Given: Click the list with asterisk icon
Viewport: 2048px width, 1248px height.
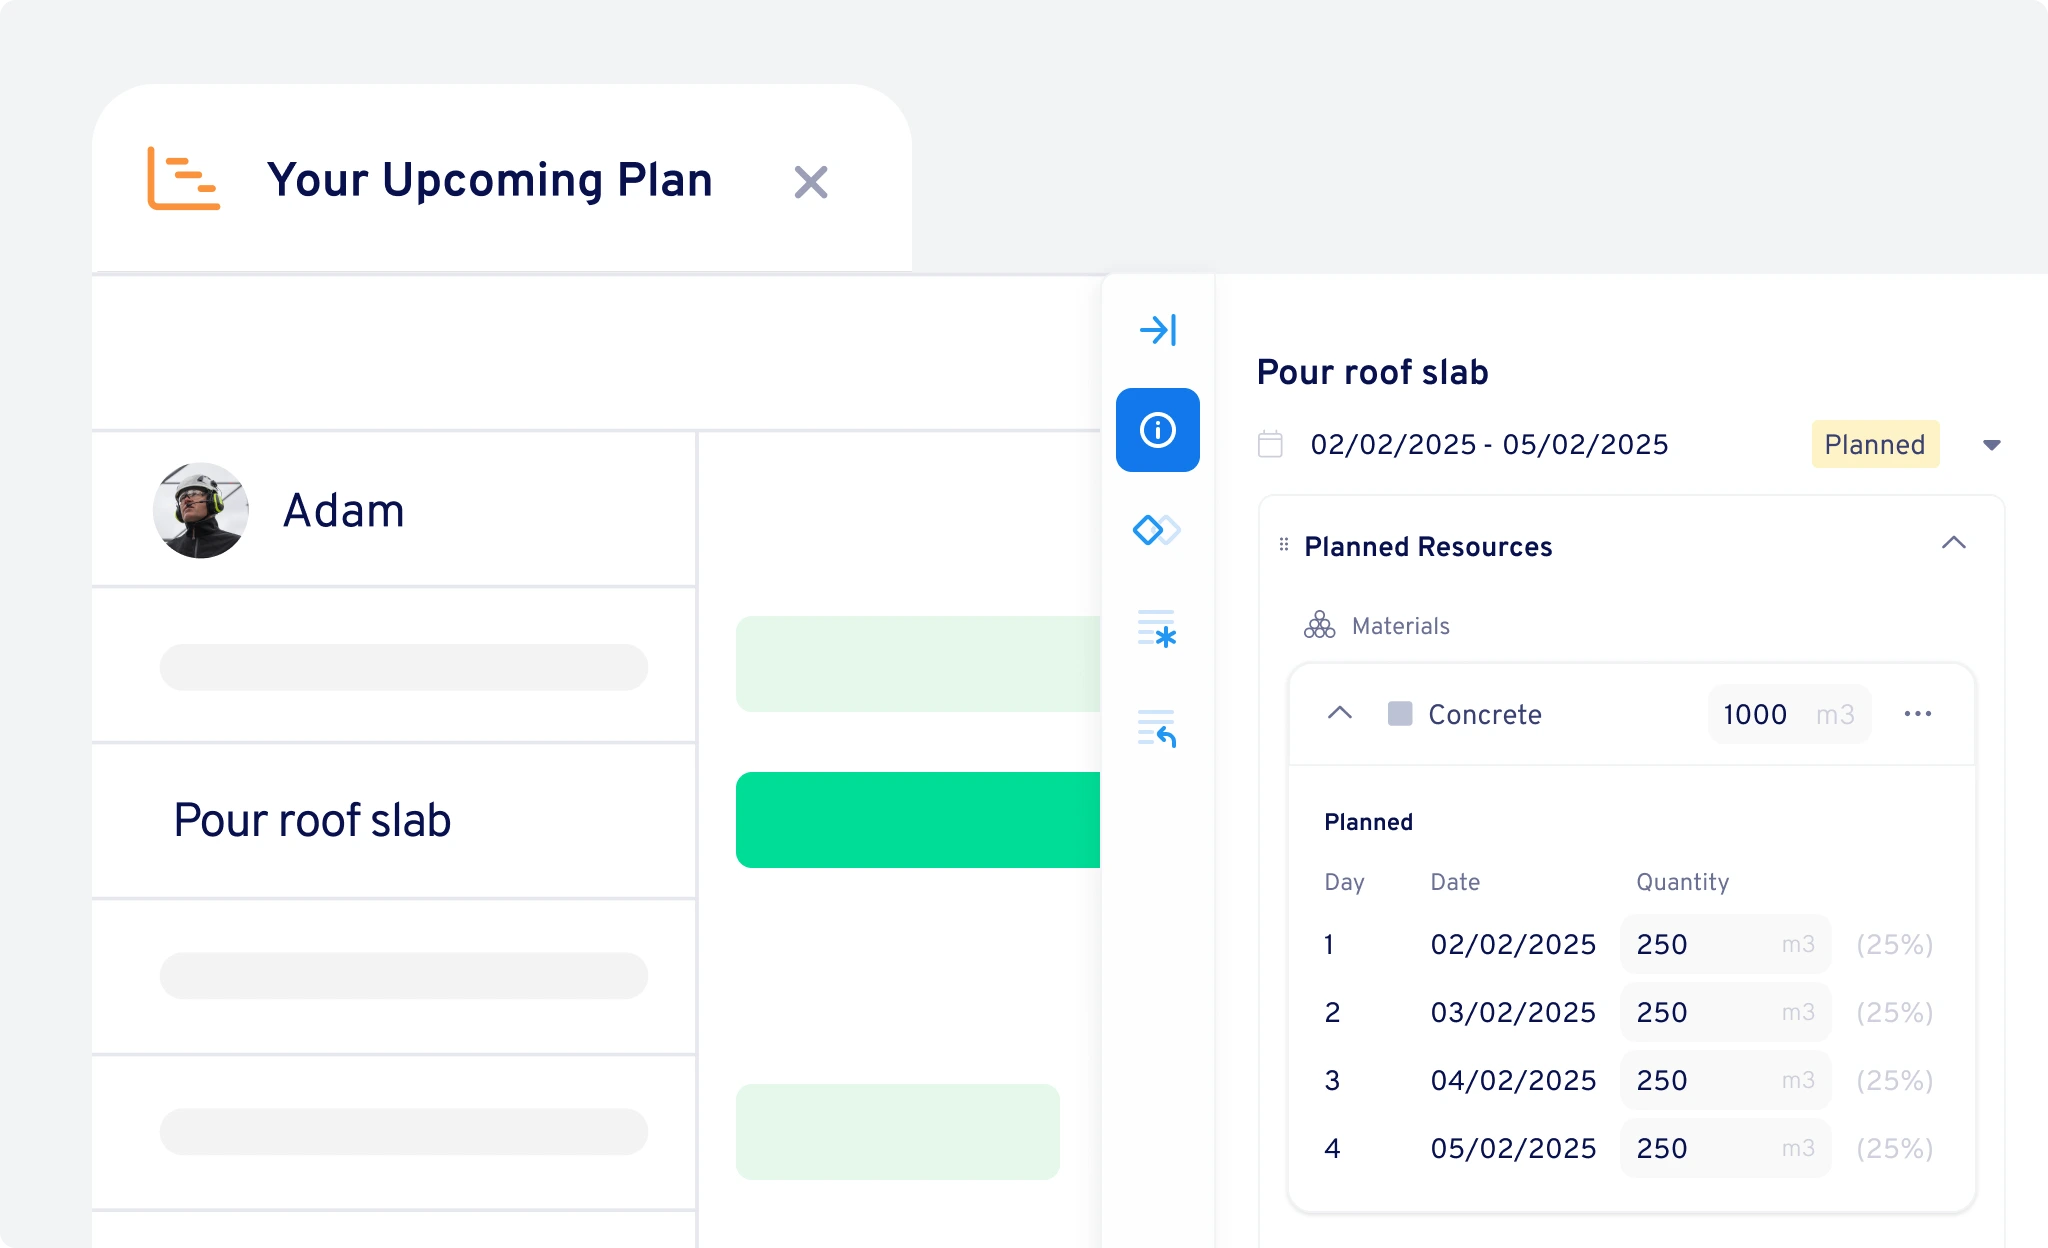Looking at the screenshot, I should [x=1157, y=629].
